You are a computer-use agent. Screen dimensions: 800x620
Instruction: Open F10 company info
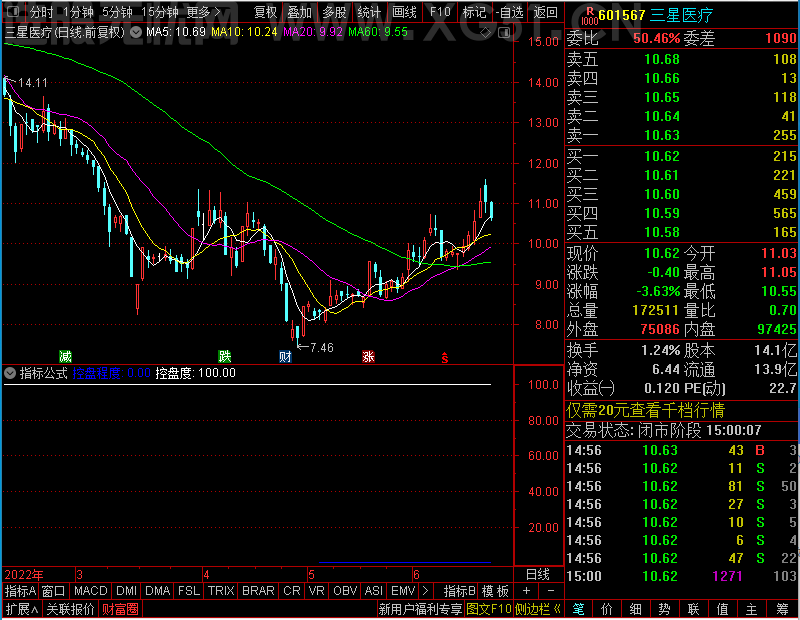(x=440, y=12)
